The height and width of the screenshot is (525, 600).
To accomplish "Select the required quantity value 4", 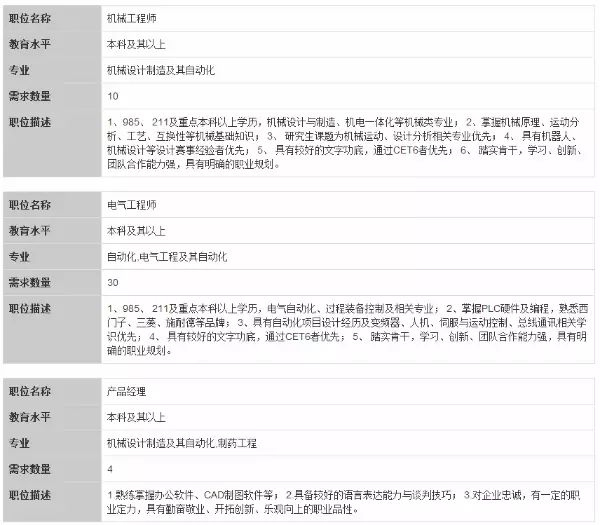I will pyautogui.click(x=110, y=469).
